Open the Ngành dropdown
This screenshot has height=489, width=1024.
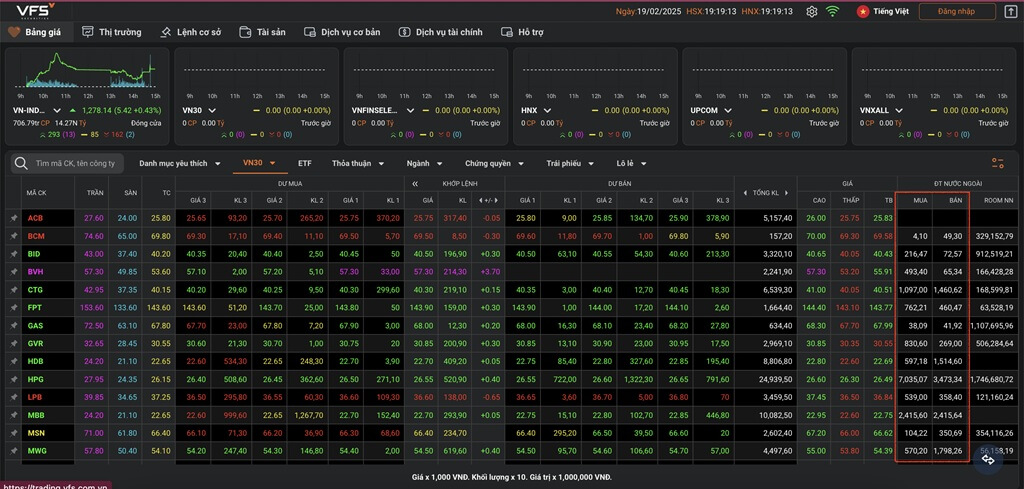[x=424, y=163]
